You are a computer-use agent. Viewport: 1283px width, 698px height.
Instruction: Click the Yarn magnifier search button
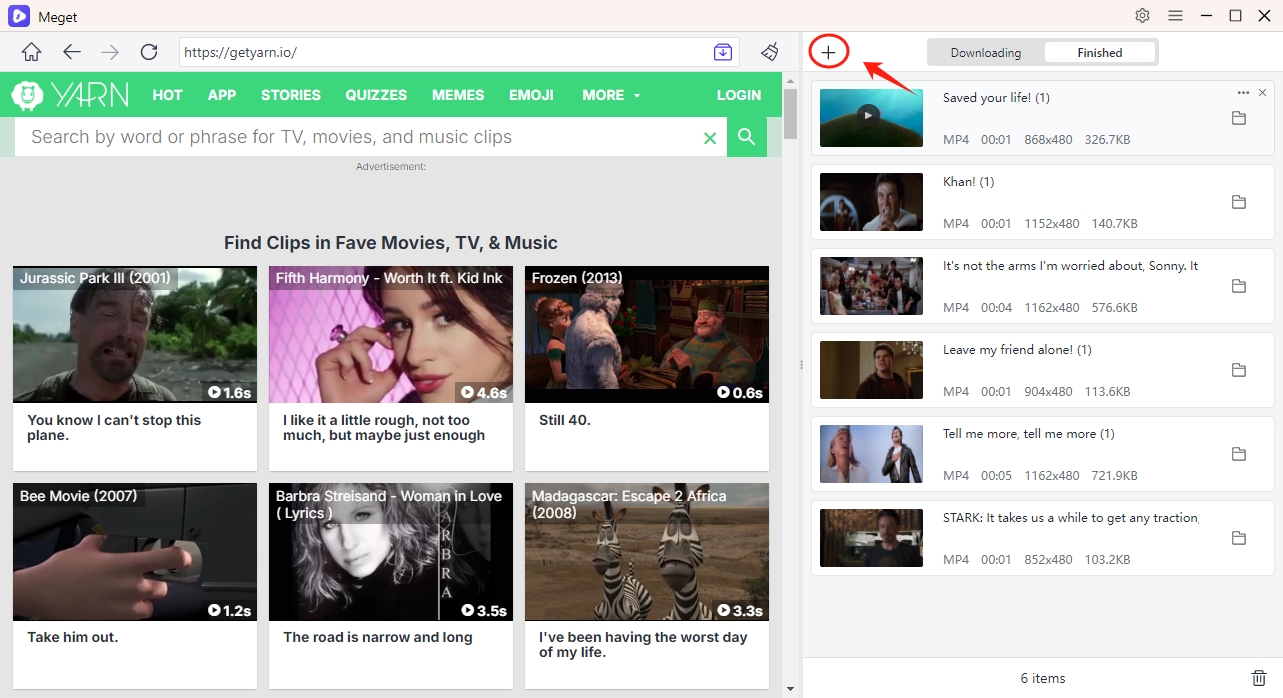746,137
